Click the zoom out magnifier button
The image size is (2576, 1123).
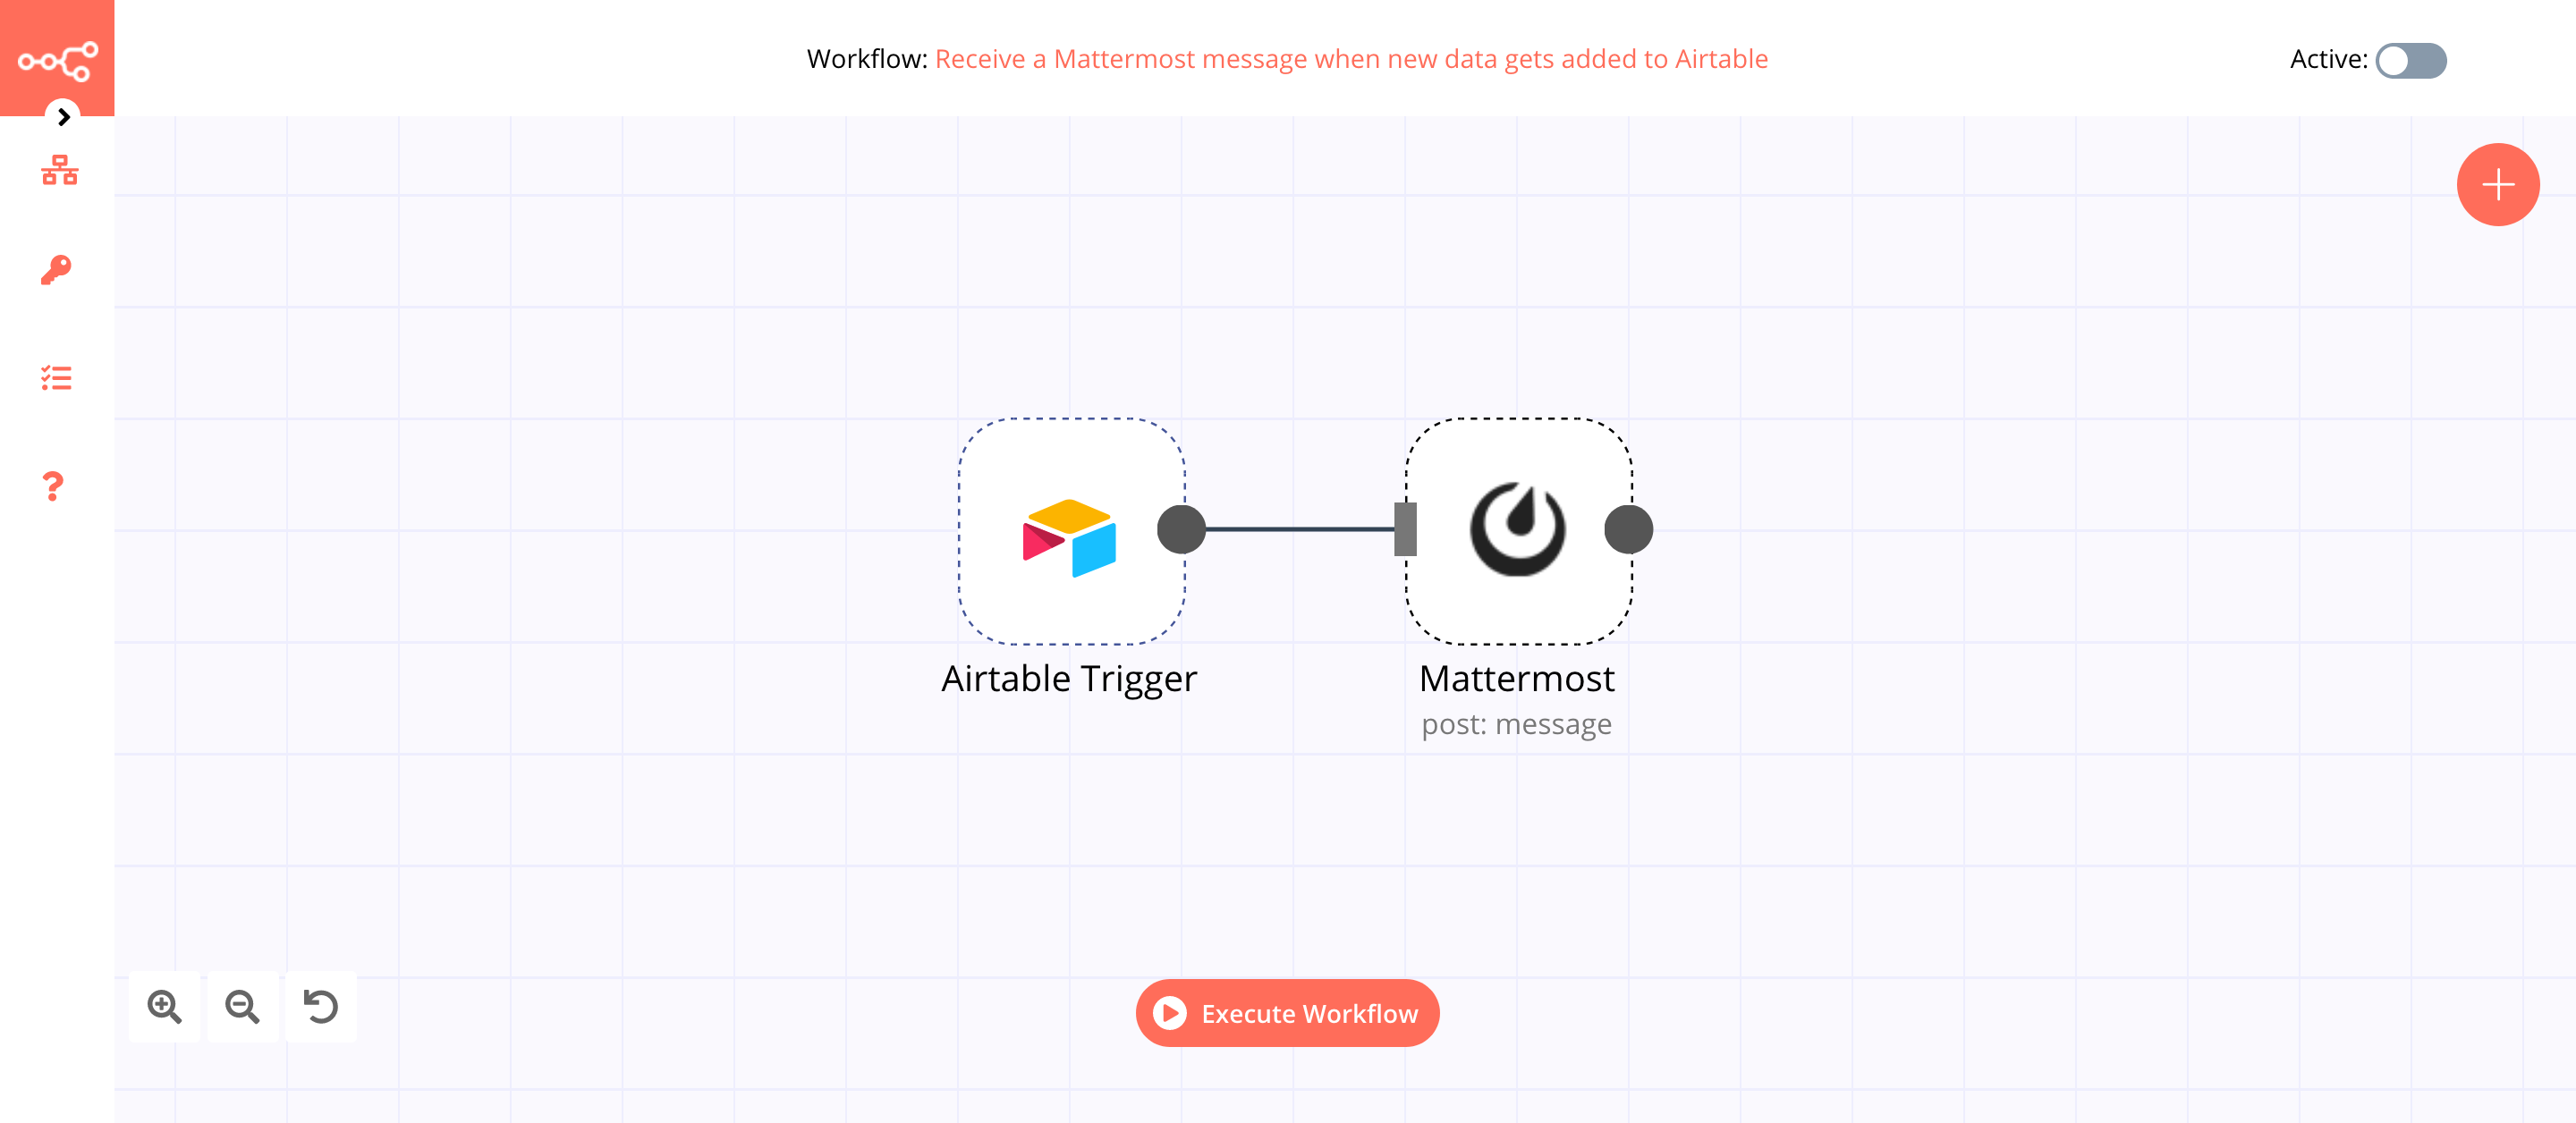click(245, 1007)
